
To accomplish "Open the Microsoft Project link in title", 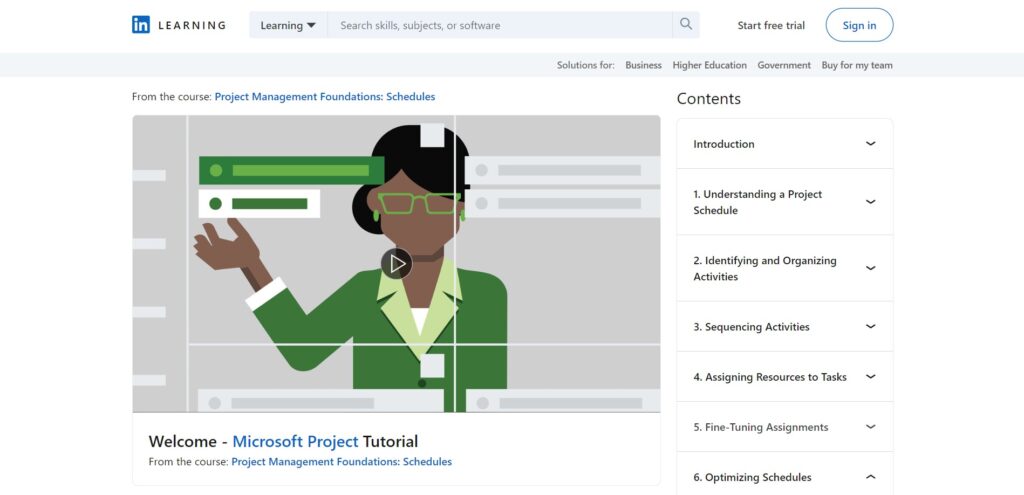I will click(x=295, y=441).
